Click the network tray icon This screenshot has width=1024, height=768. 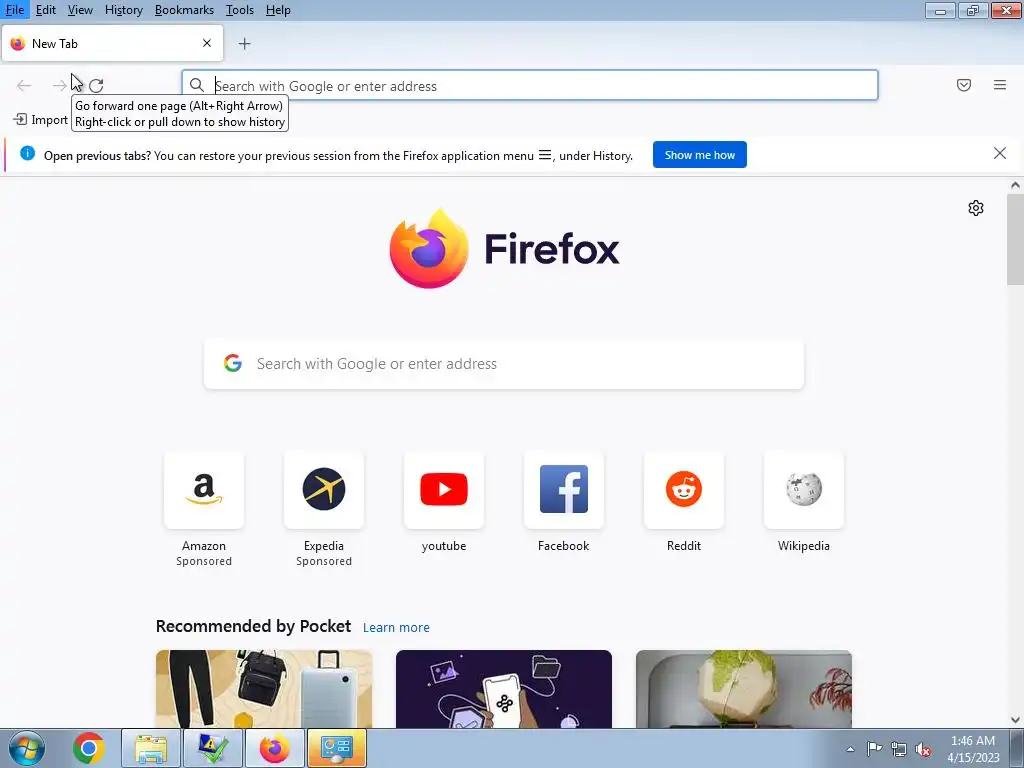899,749
